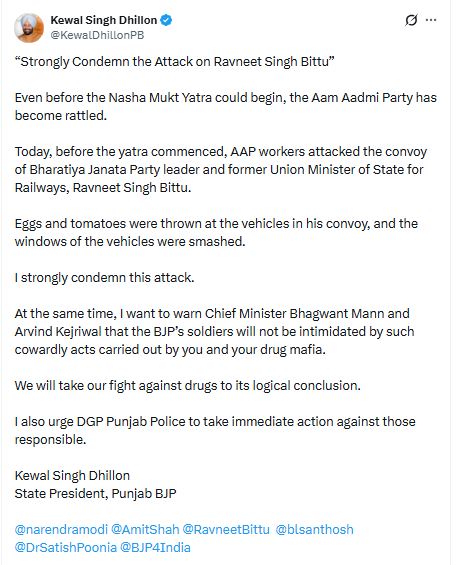Viewport: 457px width, 565px height.
Task: Click the "State President, Punjab BJP" signature line
Action: [x=96, y=494]
